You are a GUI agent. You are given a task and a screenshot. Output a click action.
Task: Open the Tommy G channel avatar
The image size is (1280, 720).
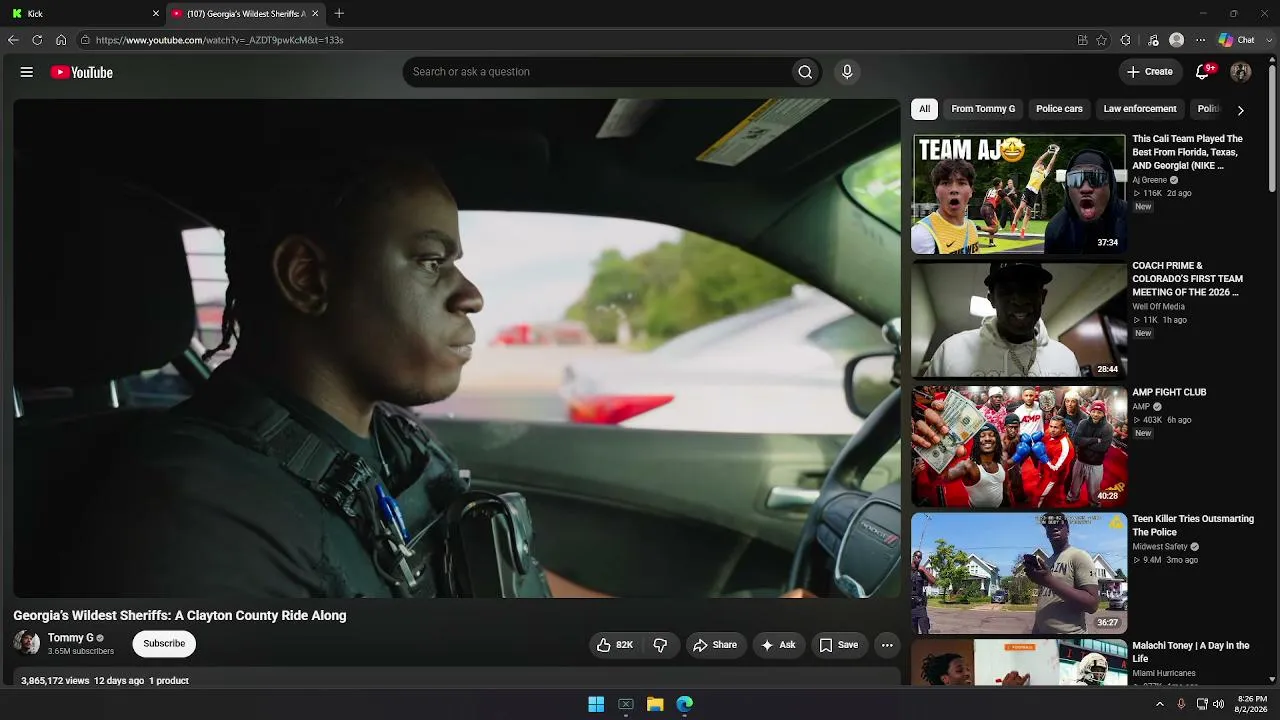point(27,643)
